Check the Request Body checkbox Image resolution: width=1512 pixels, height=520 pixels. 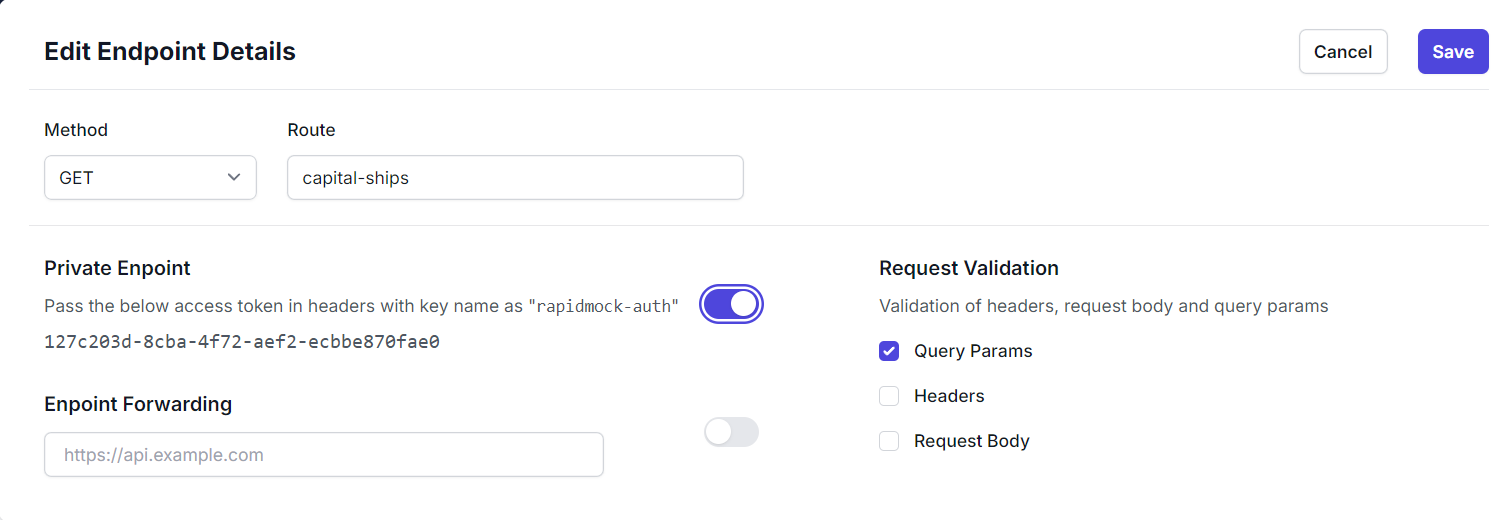[x=889, y=441]
